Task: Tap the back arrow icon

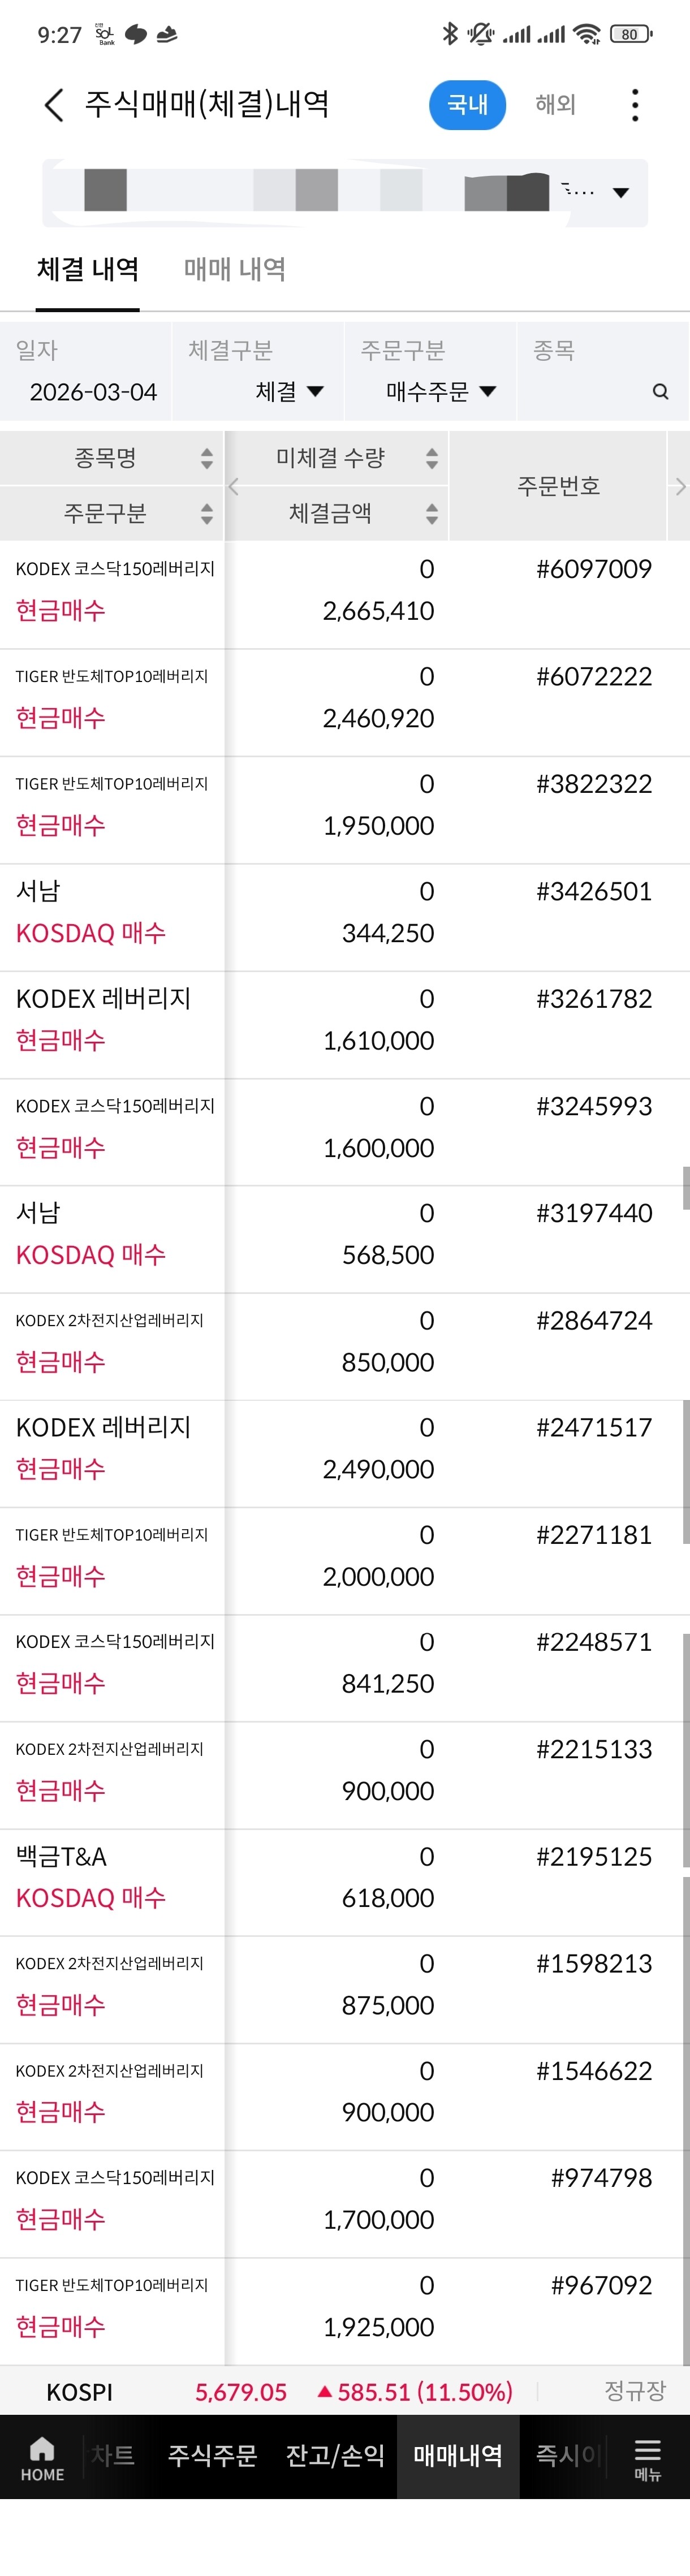Action: coord(54,104)
